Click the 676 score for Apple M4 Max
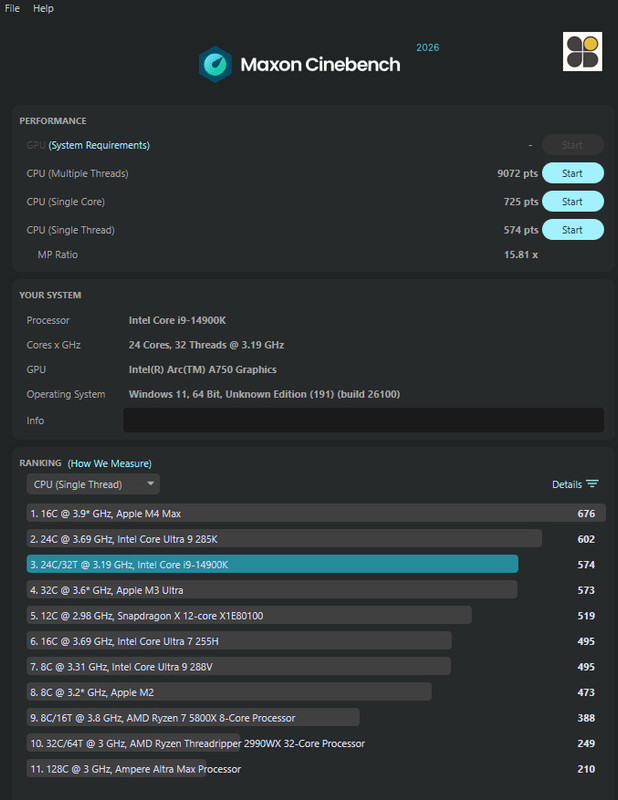Screen dimensions: 618x800 (586, 513)
